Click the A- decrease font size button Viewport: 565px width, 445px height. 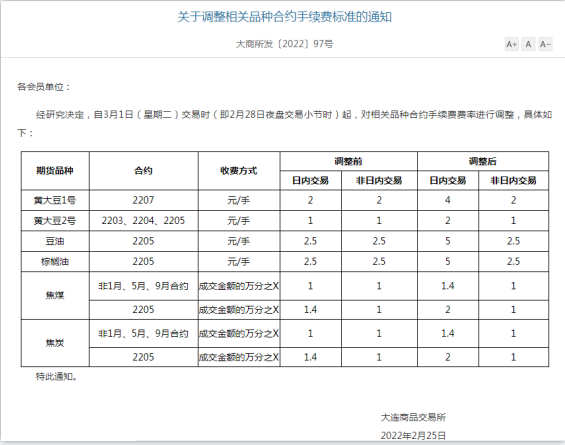point(545,44)
